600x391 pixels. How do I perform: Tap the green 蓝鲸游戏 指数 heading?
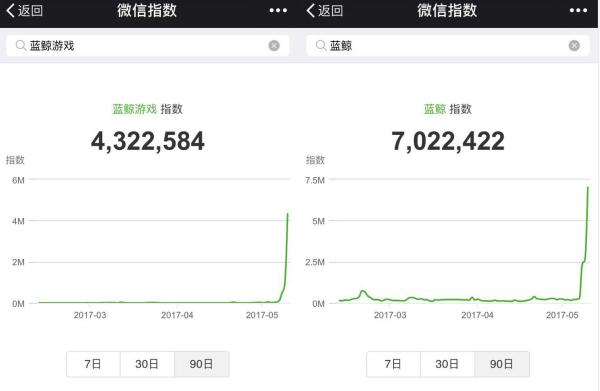point(147,109)
